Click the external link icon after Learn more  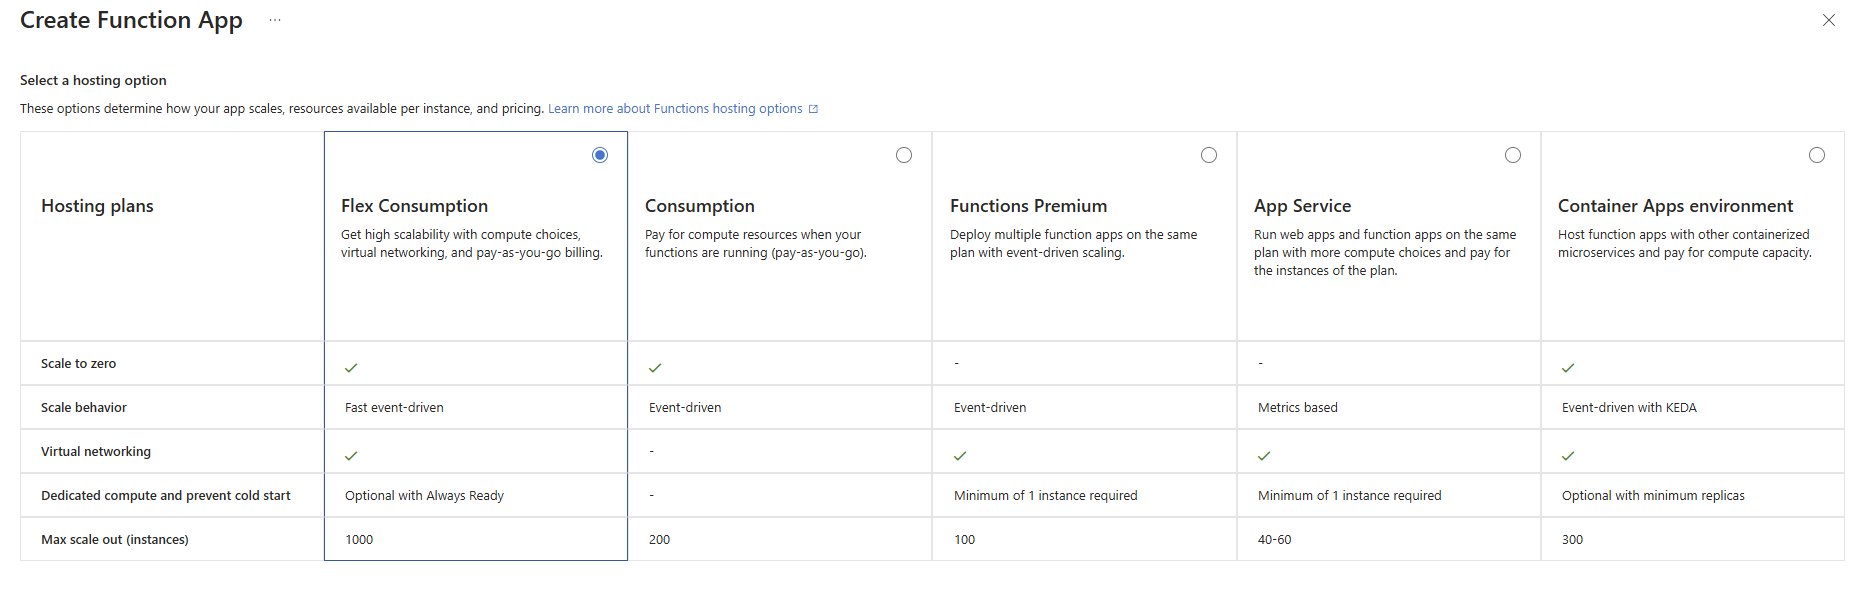click(813, 109)
